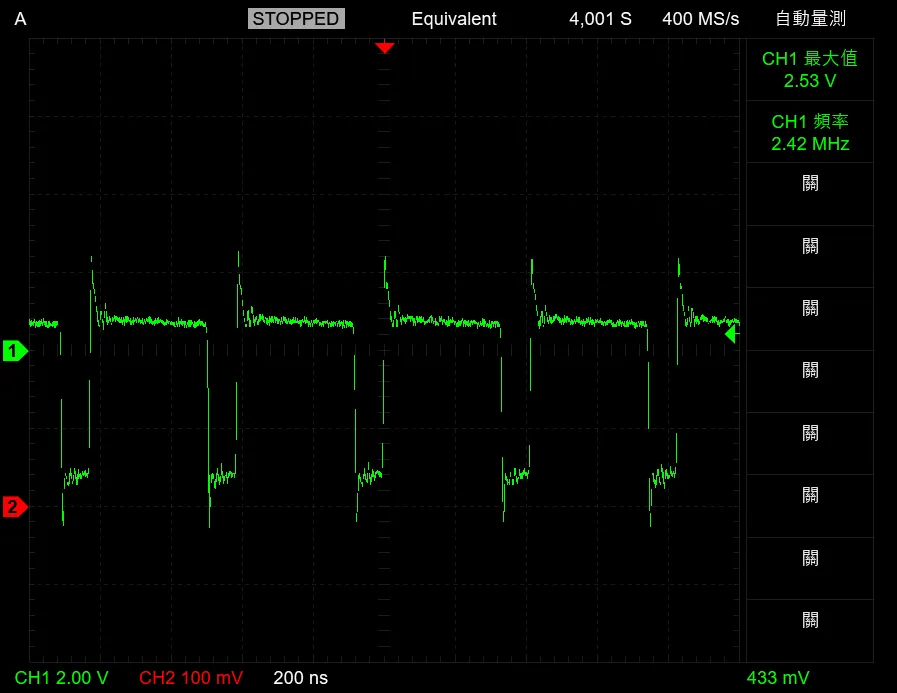Click the A label in top-left corner
The width and height of the screenshot is (897, 693).
pyautogui.click(x=21, y=19)
